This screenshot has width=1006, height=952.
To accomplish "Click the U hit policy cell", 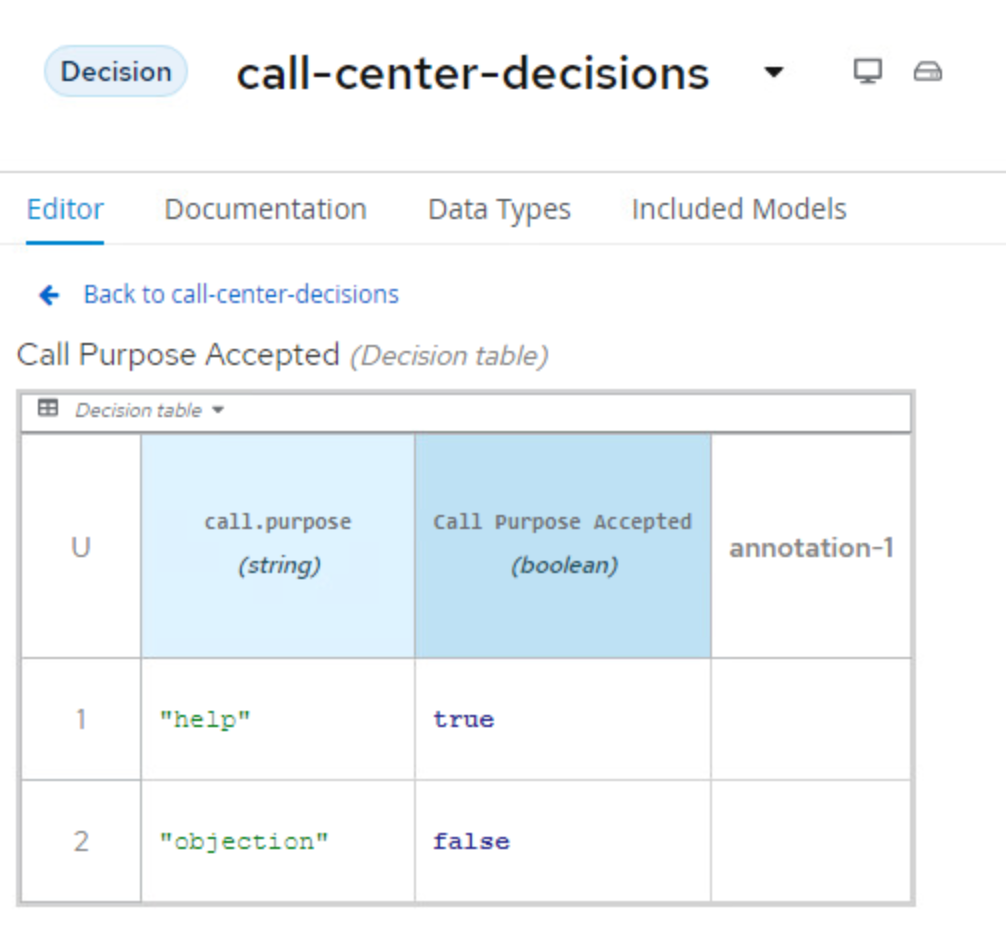I will 81,547.
